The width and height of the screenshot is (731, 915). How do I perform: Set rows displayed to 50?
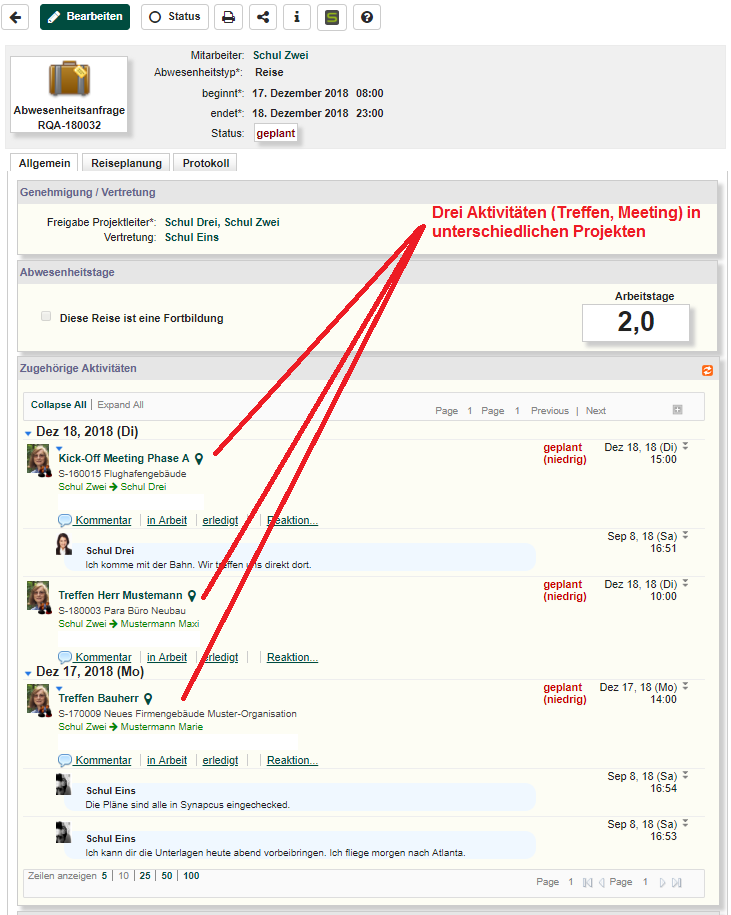coord(167,876)
